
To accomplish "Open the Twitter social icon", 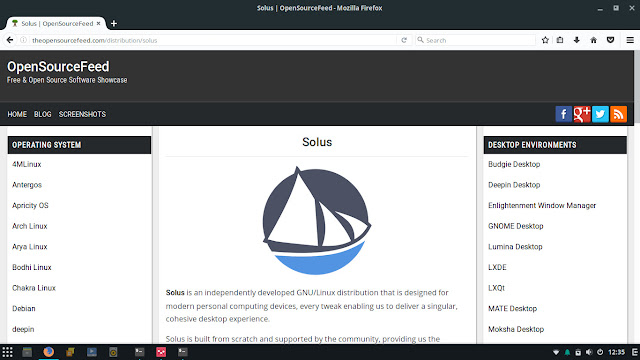I will coord(600,114).
